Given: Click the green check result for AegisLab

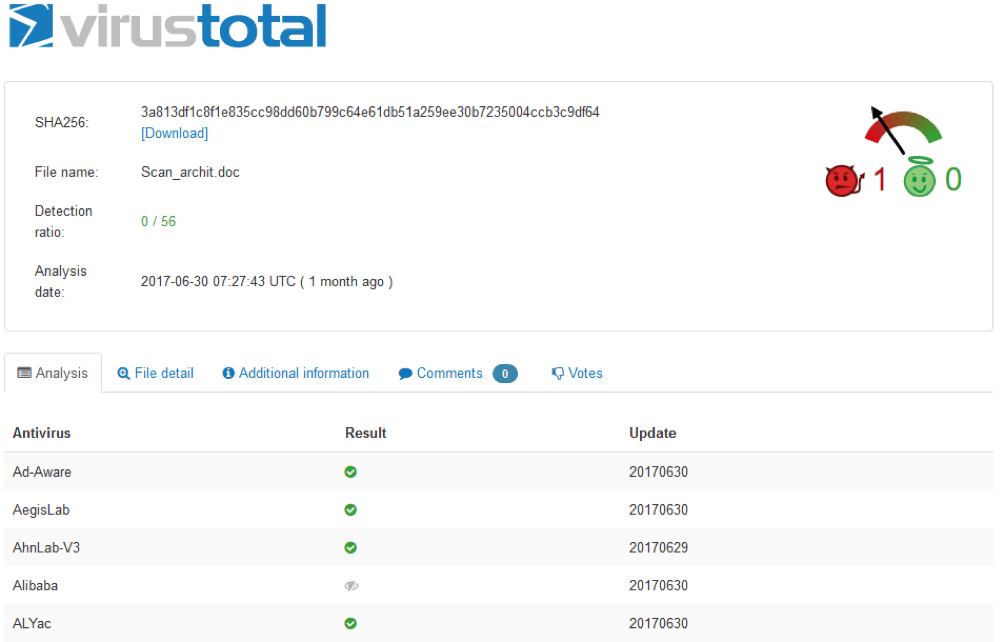Looking at the screenshot, I should 350,510.
